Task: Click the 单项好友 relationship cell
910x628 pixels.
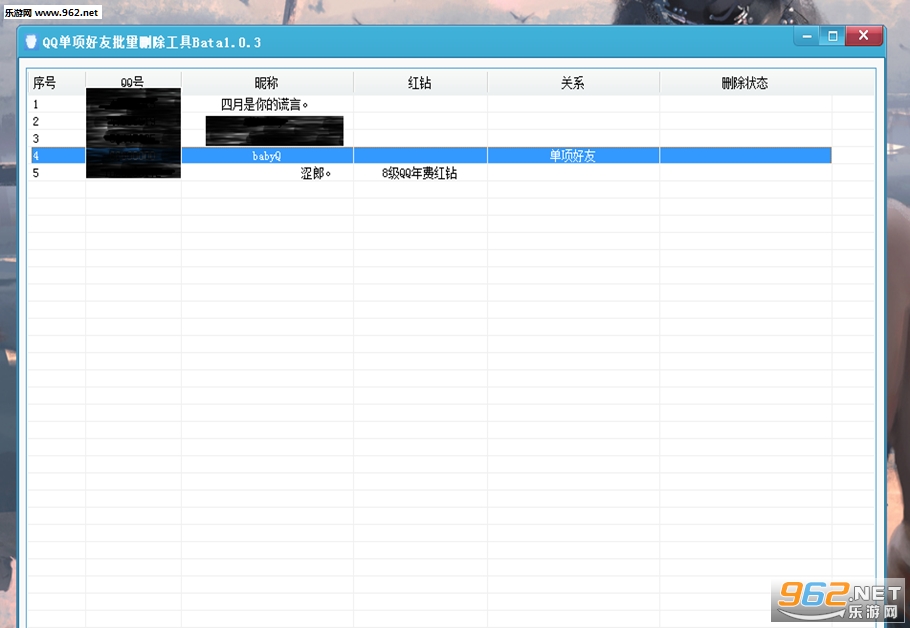Action: point(573,156)
